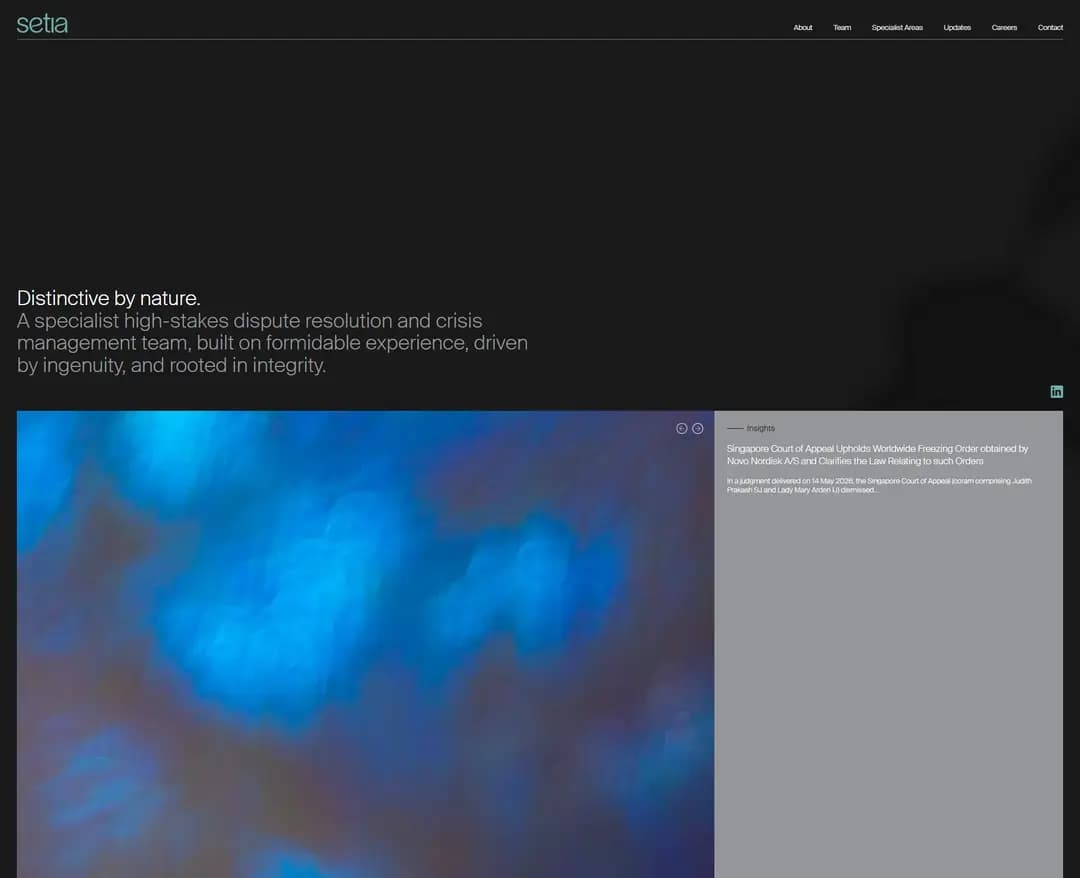Select Updates from the top menu
The height and width of the screenshot is (878, 1080).
957,28
